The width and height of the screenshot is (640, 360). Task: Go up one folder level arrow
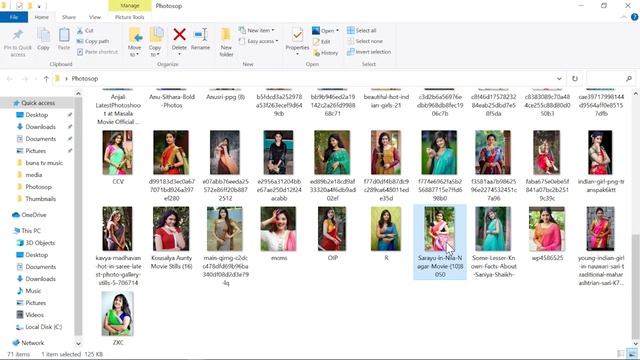46,79
